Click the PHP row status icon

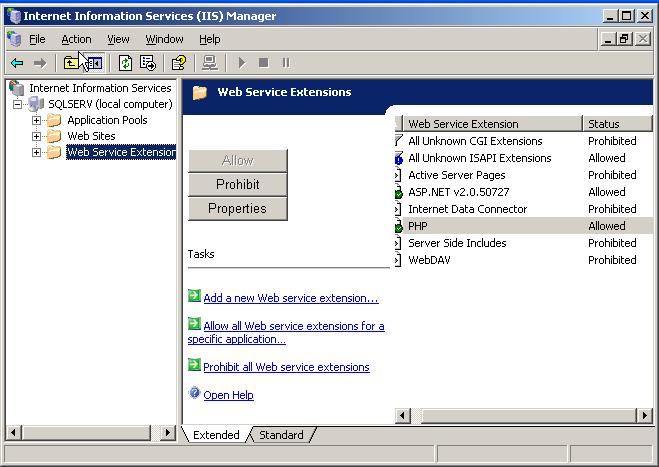tap(398, 227)
